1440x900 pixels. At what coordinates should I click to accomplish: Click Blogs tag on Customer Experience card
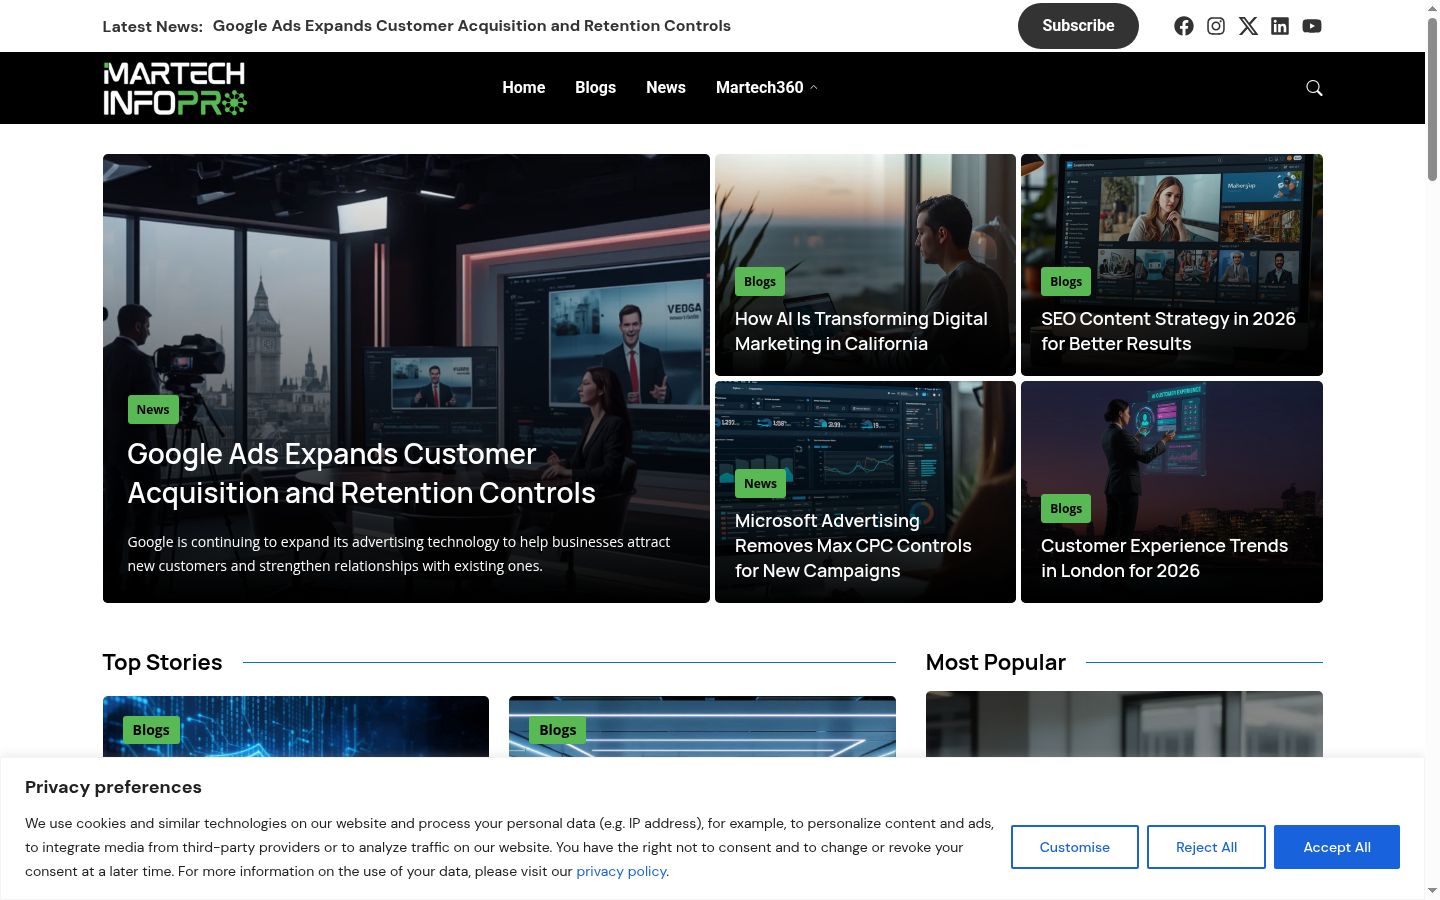pos(1066,508)
